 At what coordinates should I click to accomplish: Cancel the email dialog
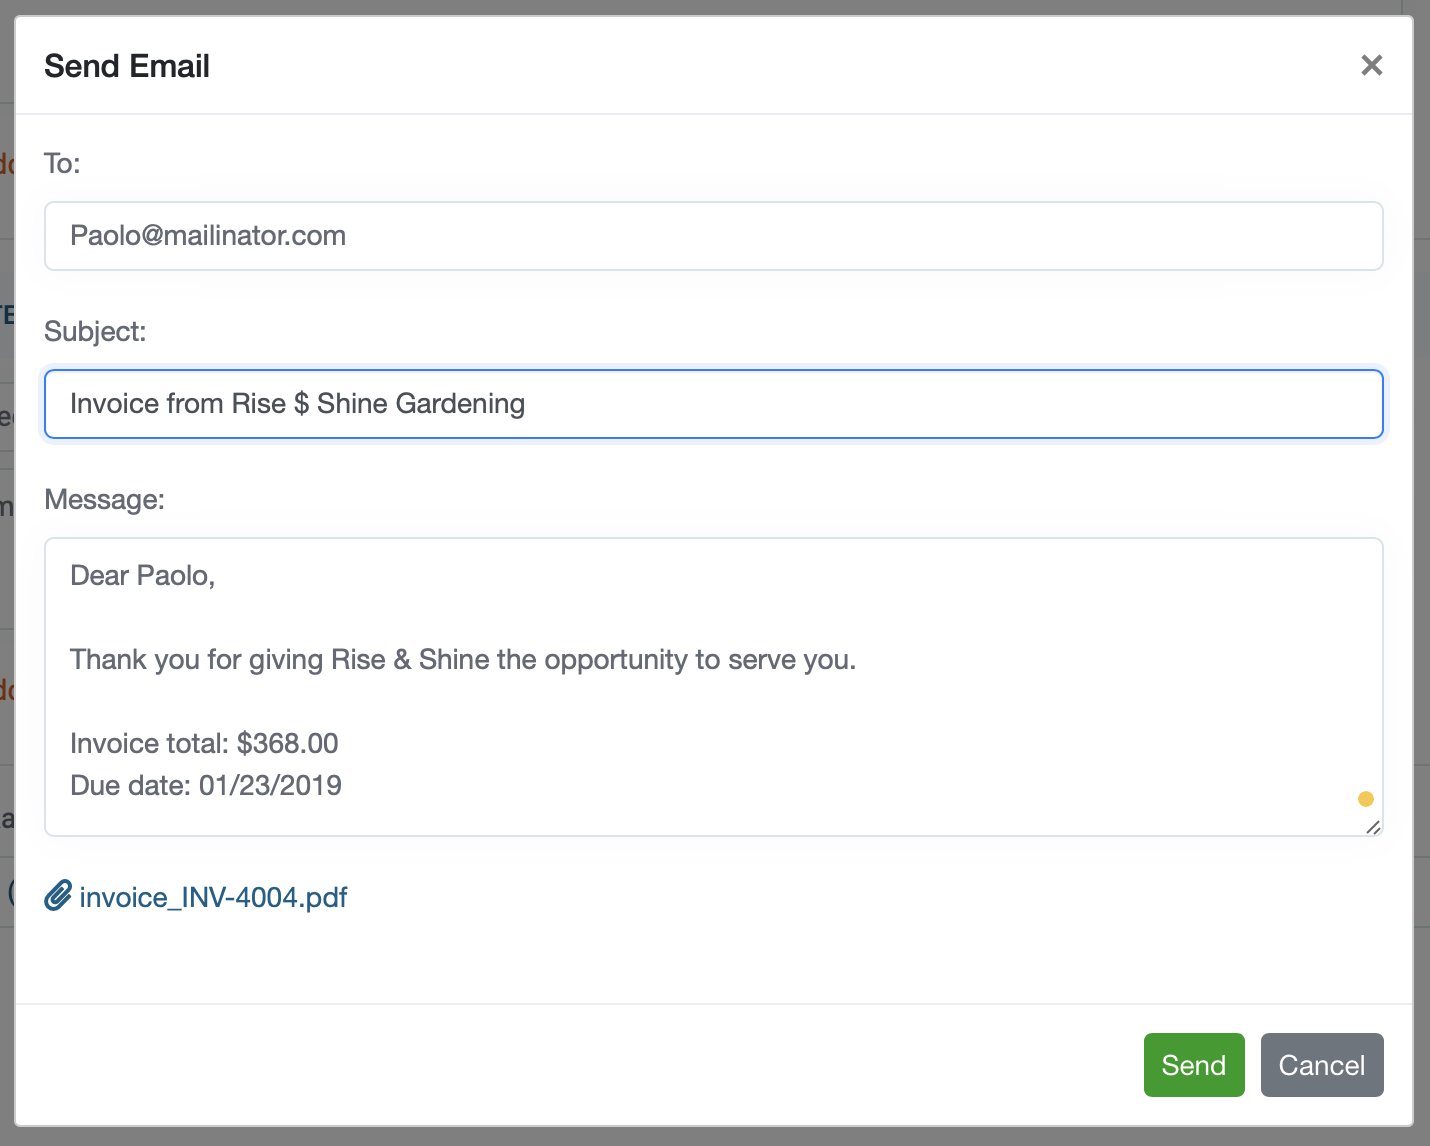coord(1322,1065)
